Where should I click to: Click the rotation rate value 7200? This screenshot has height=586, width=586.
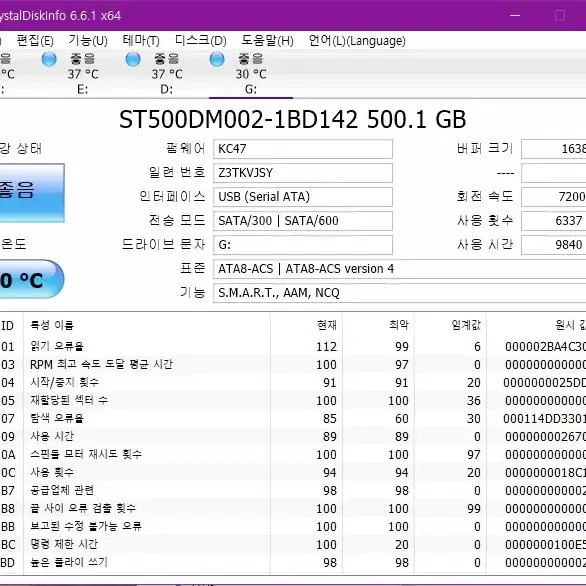(553, 197)
